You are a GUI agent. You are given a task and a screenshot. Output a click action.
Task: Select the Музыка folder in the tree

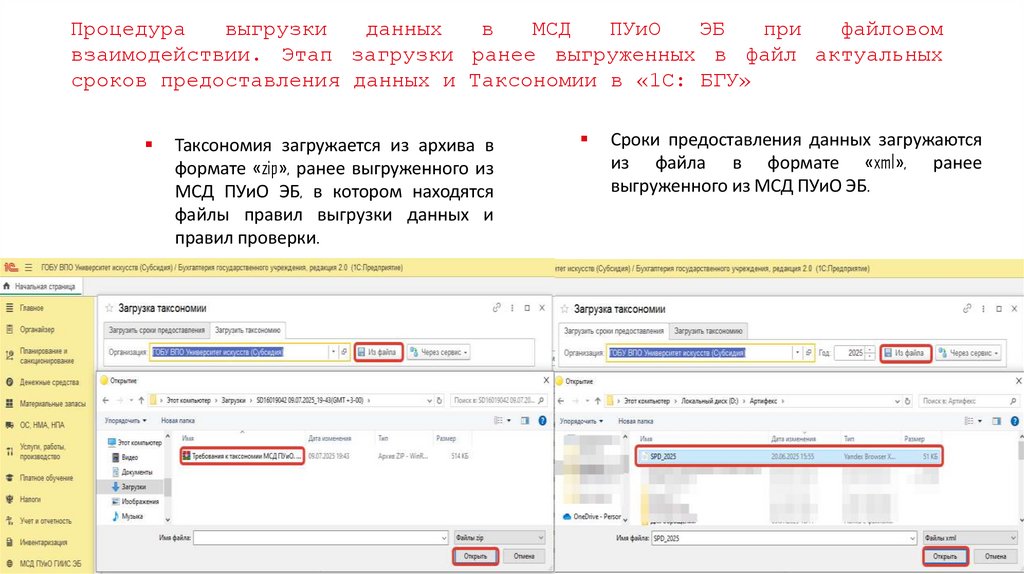tap(127, 517)
